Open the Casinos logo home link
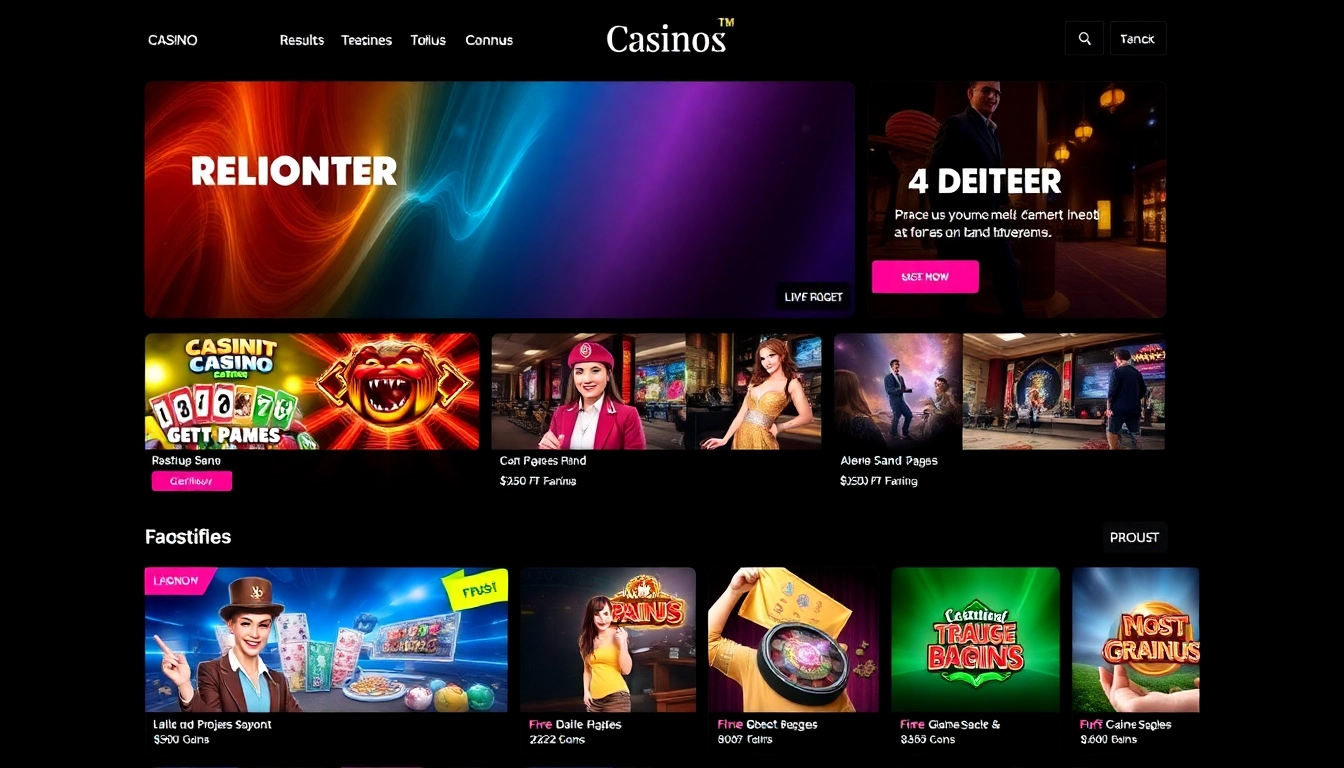The image size is (1344, 768). (670, 38)
